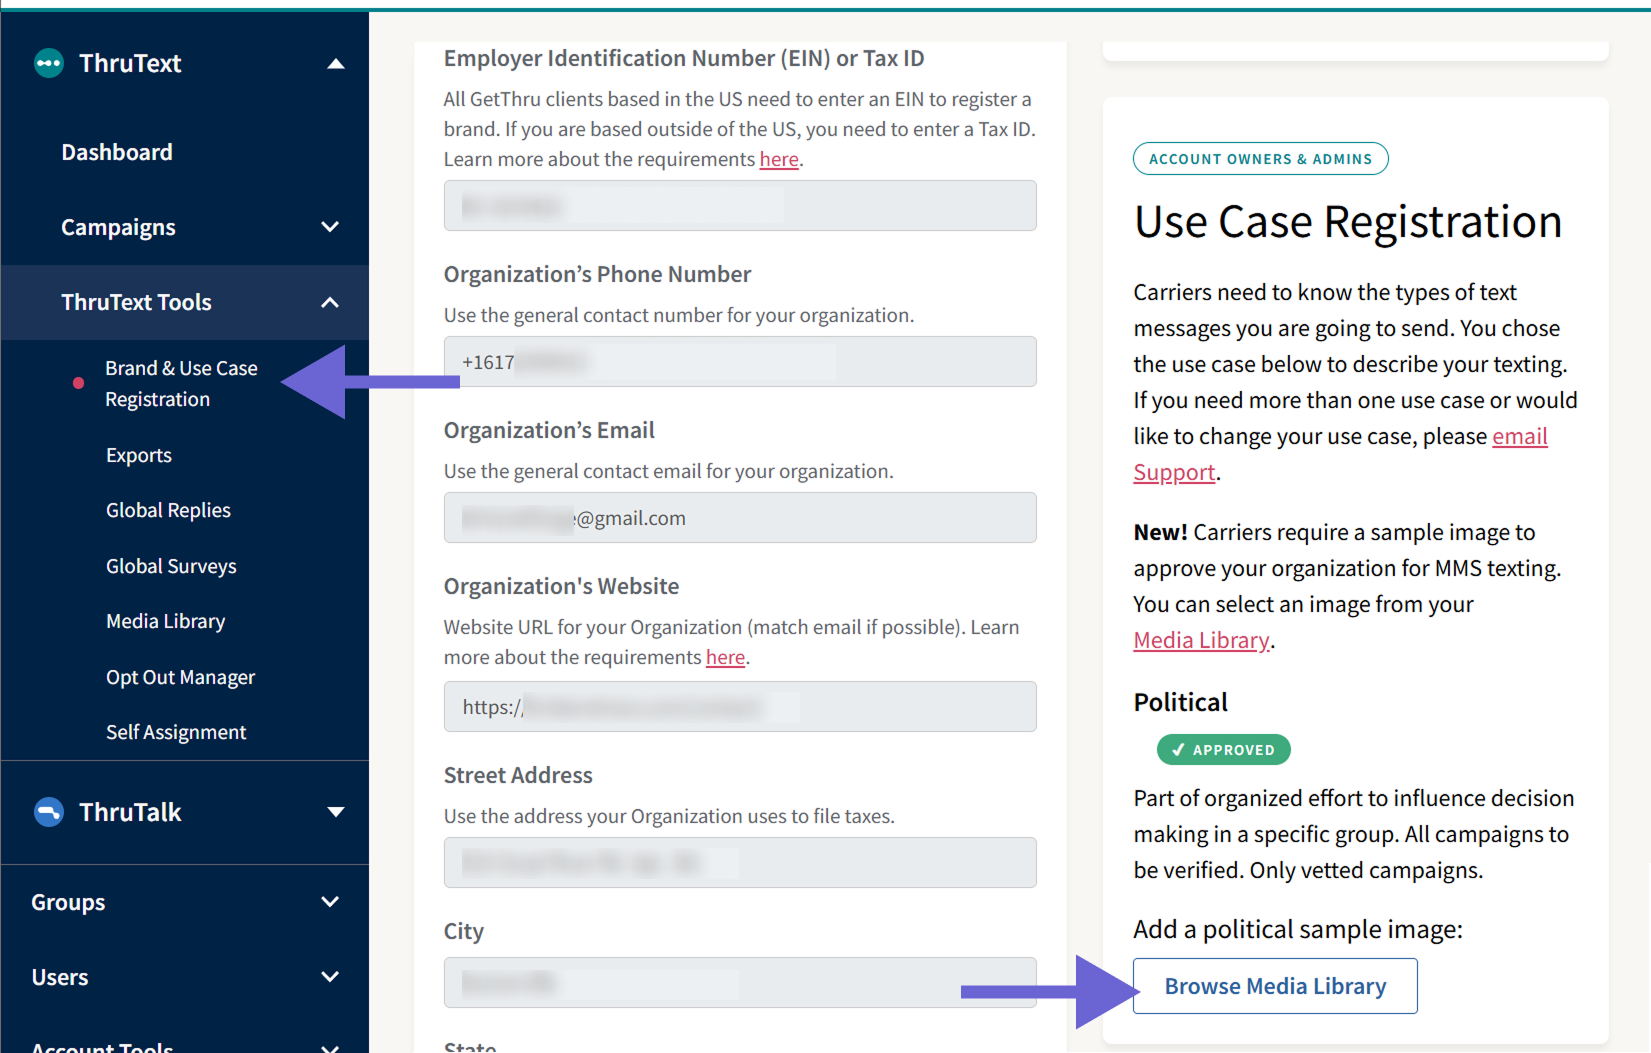Open the Dashboard page
The width and height of the screenshot is (1651, 1053).
[x=117, y=152]
